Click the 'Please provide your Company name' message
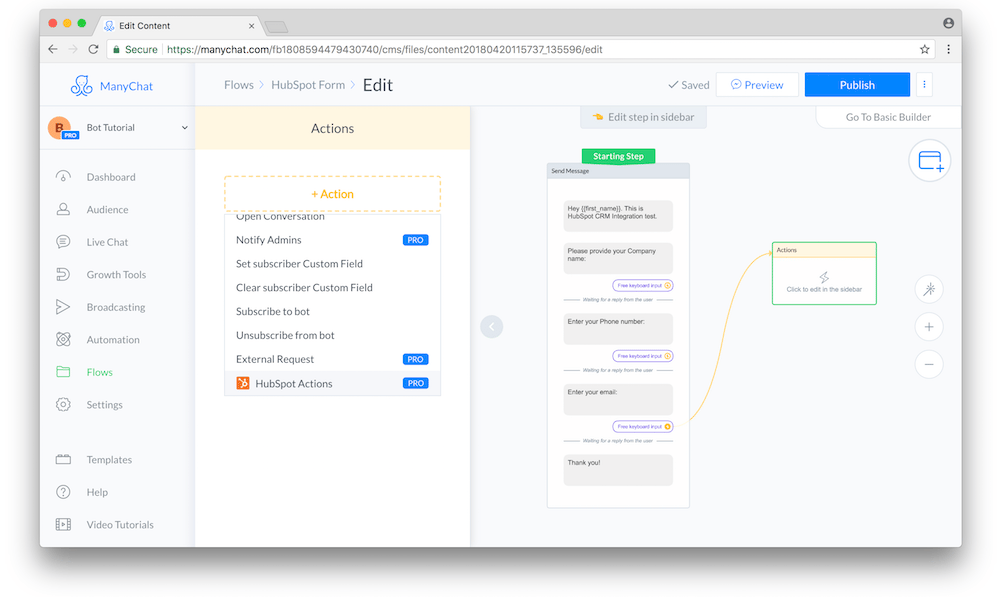 pyautogui.click(x=618, y=258)
